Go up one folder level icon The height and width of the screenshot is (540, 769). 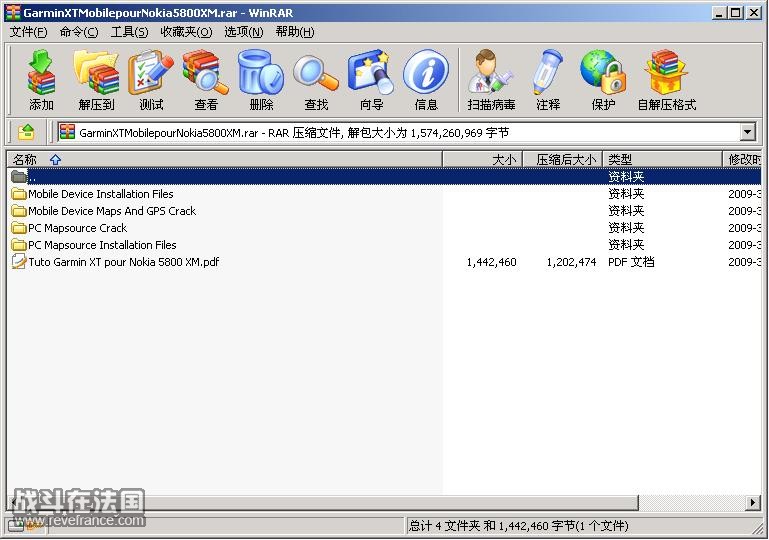tap(26, 132)
